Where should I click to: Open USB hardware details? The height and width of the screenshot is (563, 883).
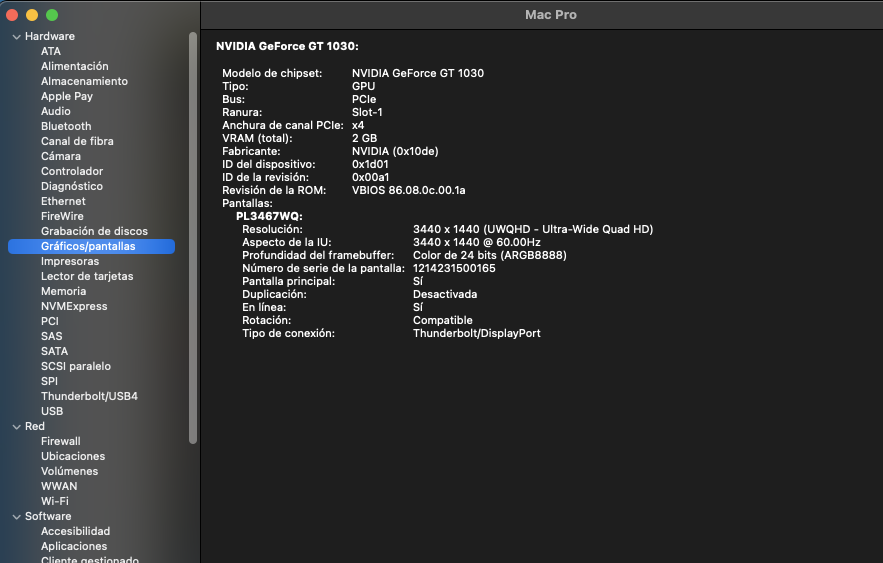[52, 412]
